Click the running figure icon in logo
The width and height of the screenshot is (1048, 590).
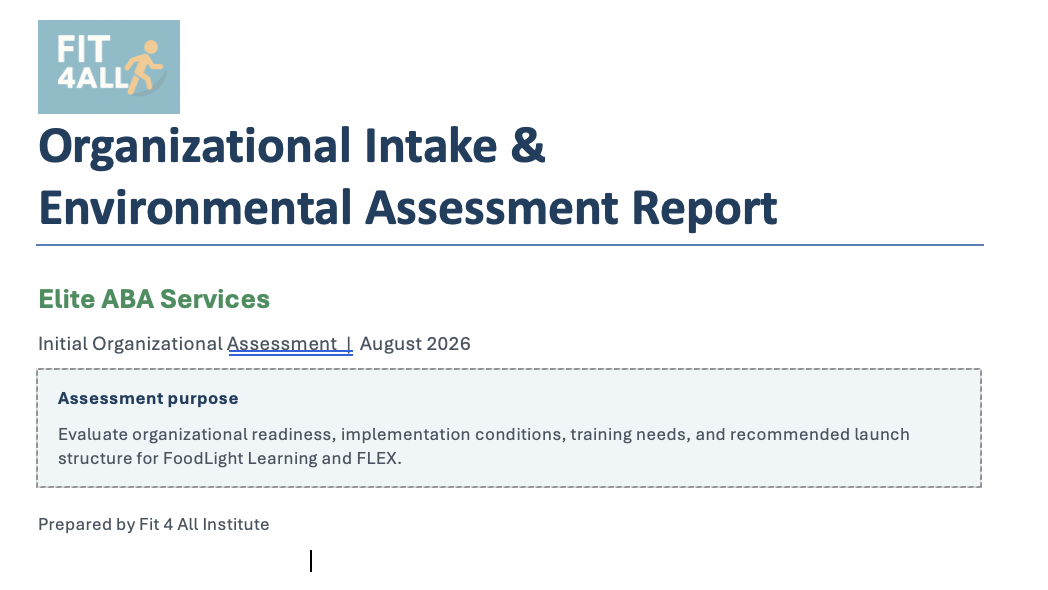[144, 67]
